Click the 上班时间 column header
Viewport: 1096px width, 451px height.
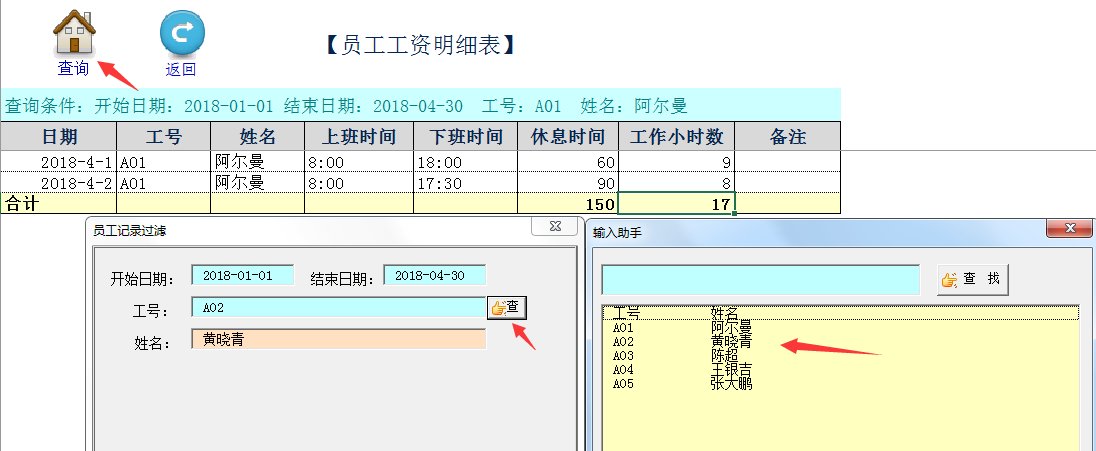[x=359, y=136]
